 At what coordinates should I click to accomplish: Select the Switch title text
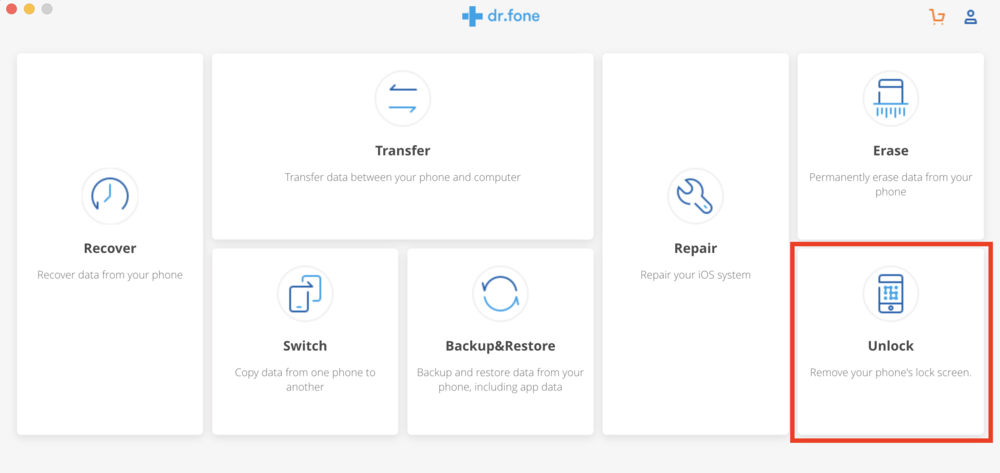305,346
